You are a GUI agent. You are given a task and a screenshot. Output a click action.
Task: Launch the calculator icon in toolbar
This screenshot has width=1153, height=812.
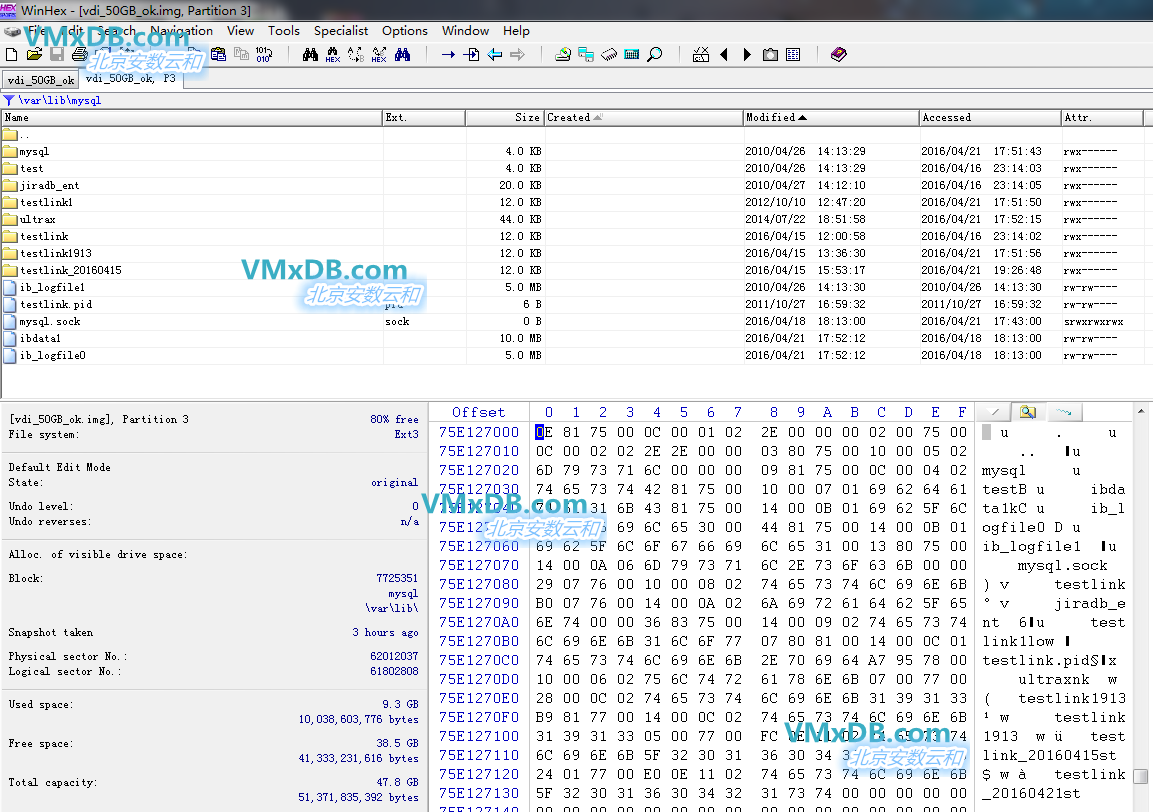tap(632, 54)
